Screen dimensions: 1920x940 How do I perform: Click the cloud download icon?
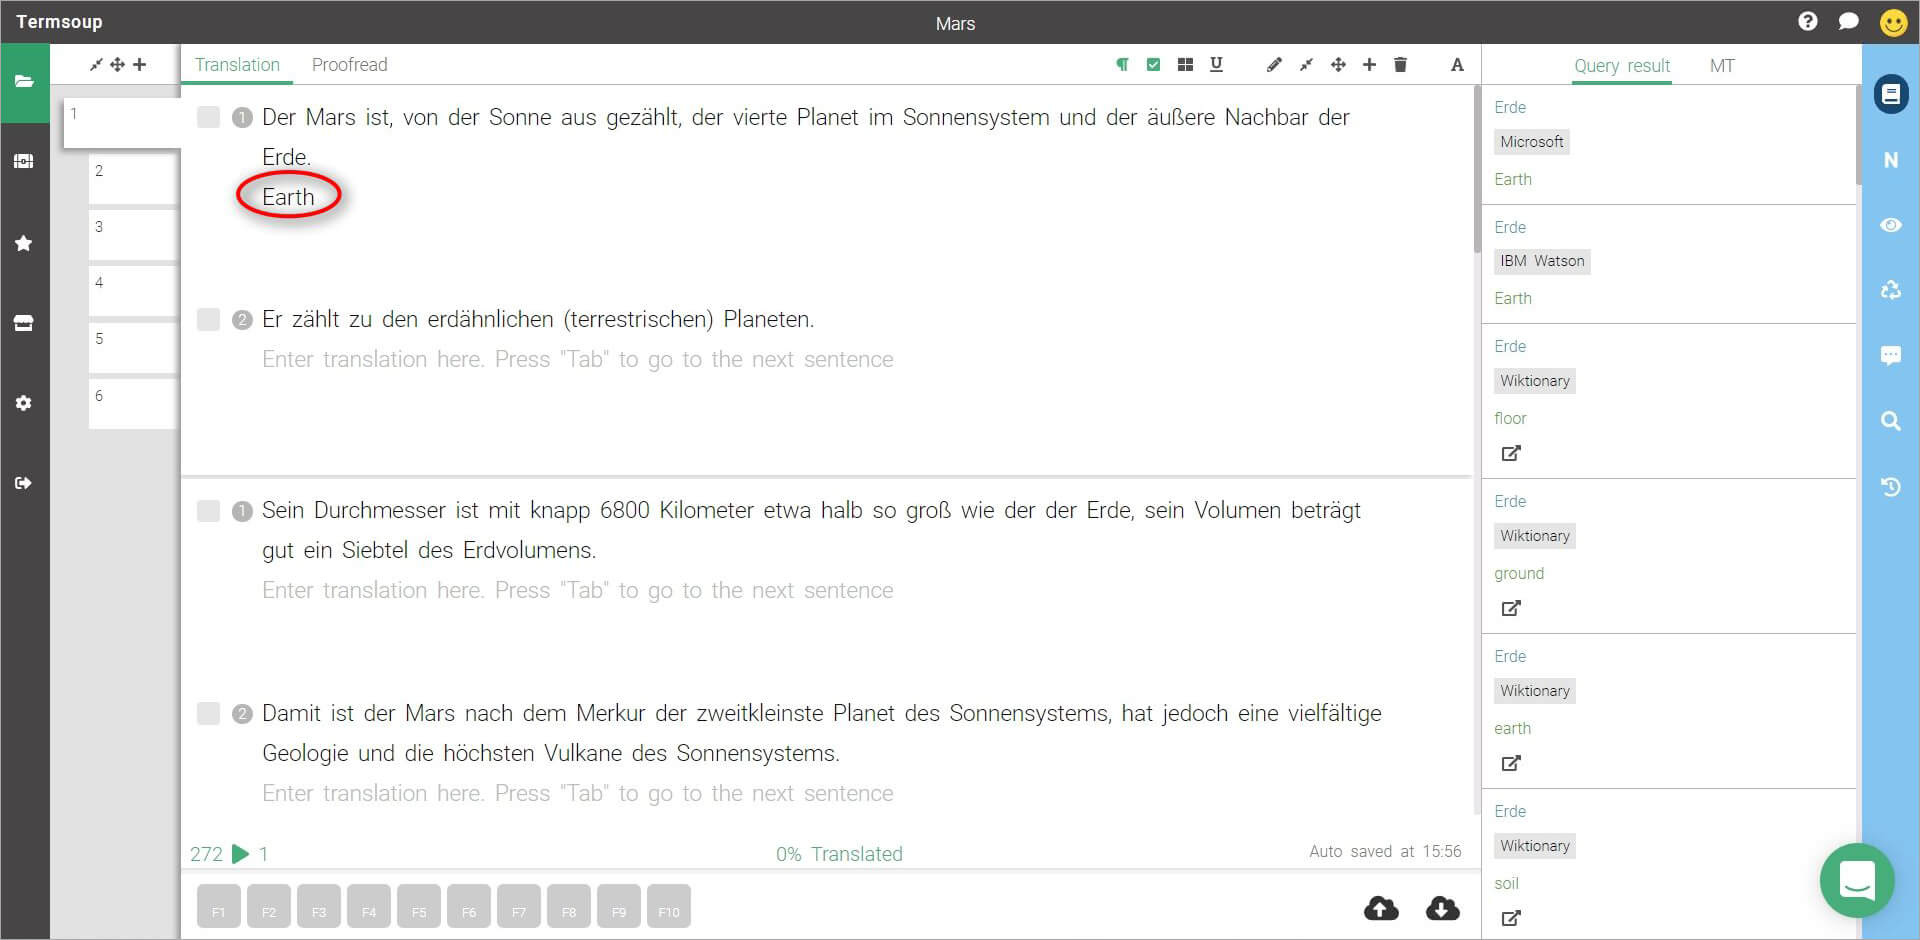(x=1442, y=908)
